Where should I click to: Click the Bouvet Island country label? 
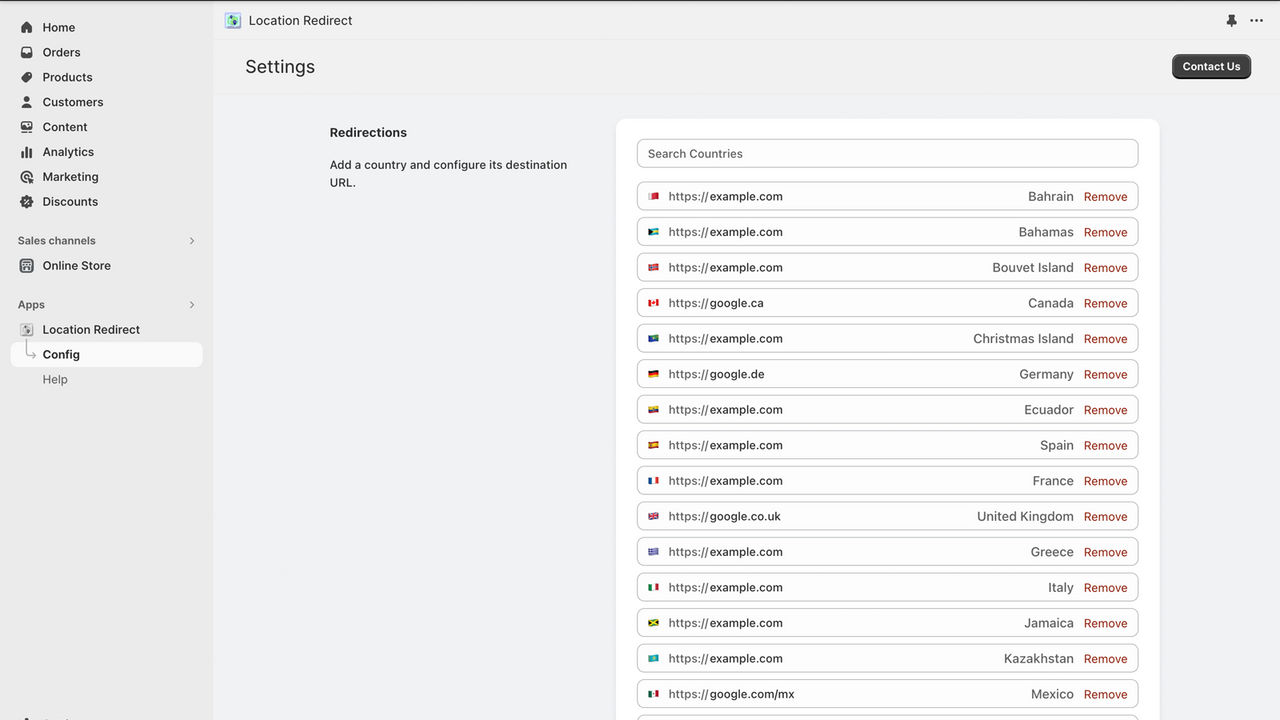pos(1033,268)
